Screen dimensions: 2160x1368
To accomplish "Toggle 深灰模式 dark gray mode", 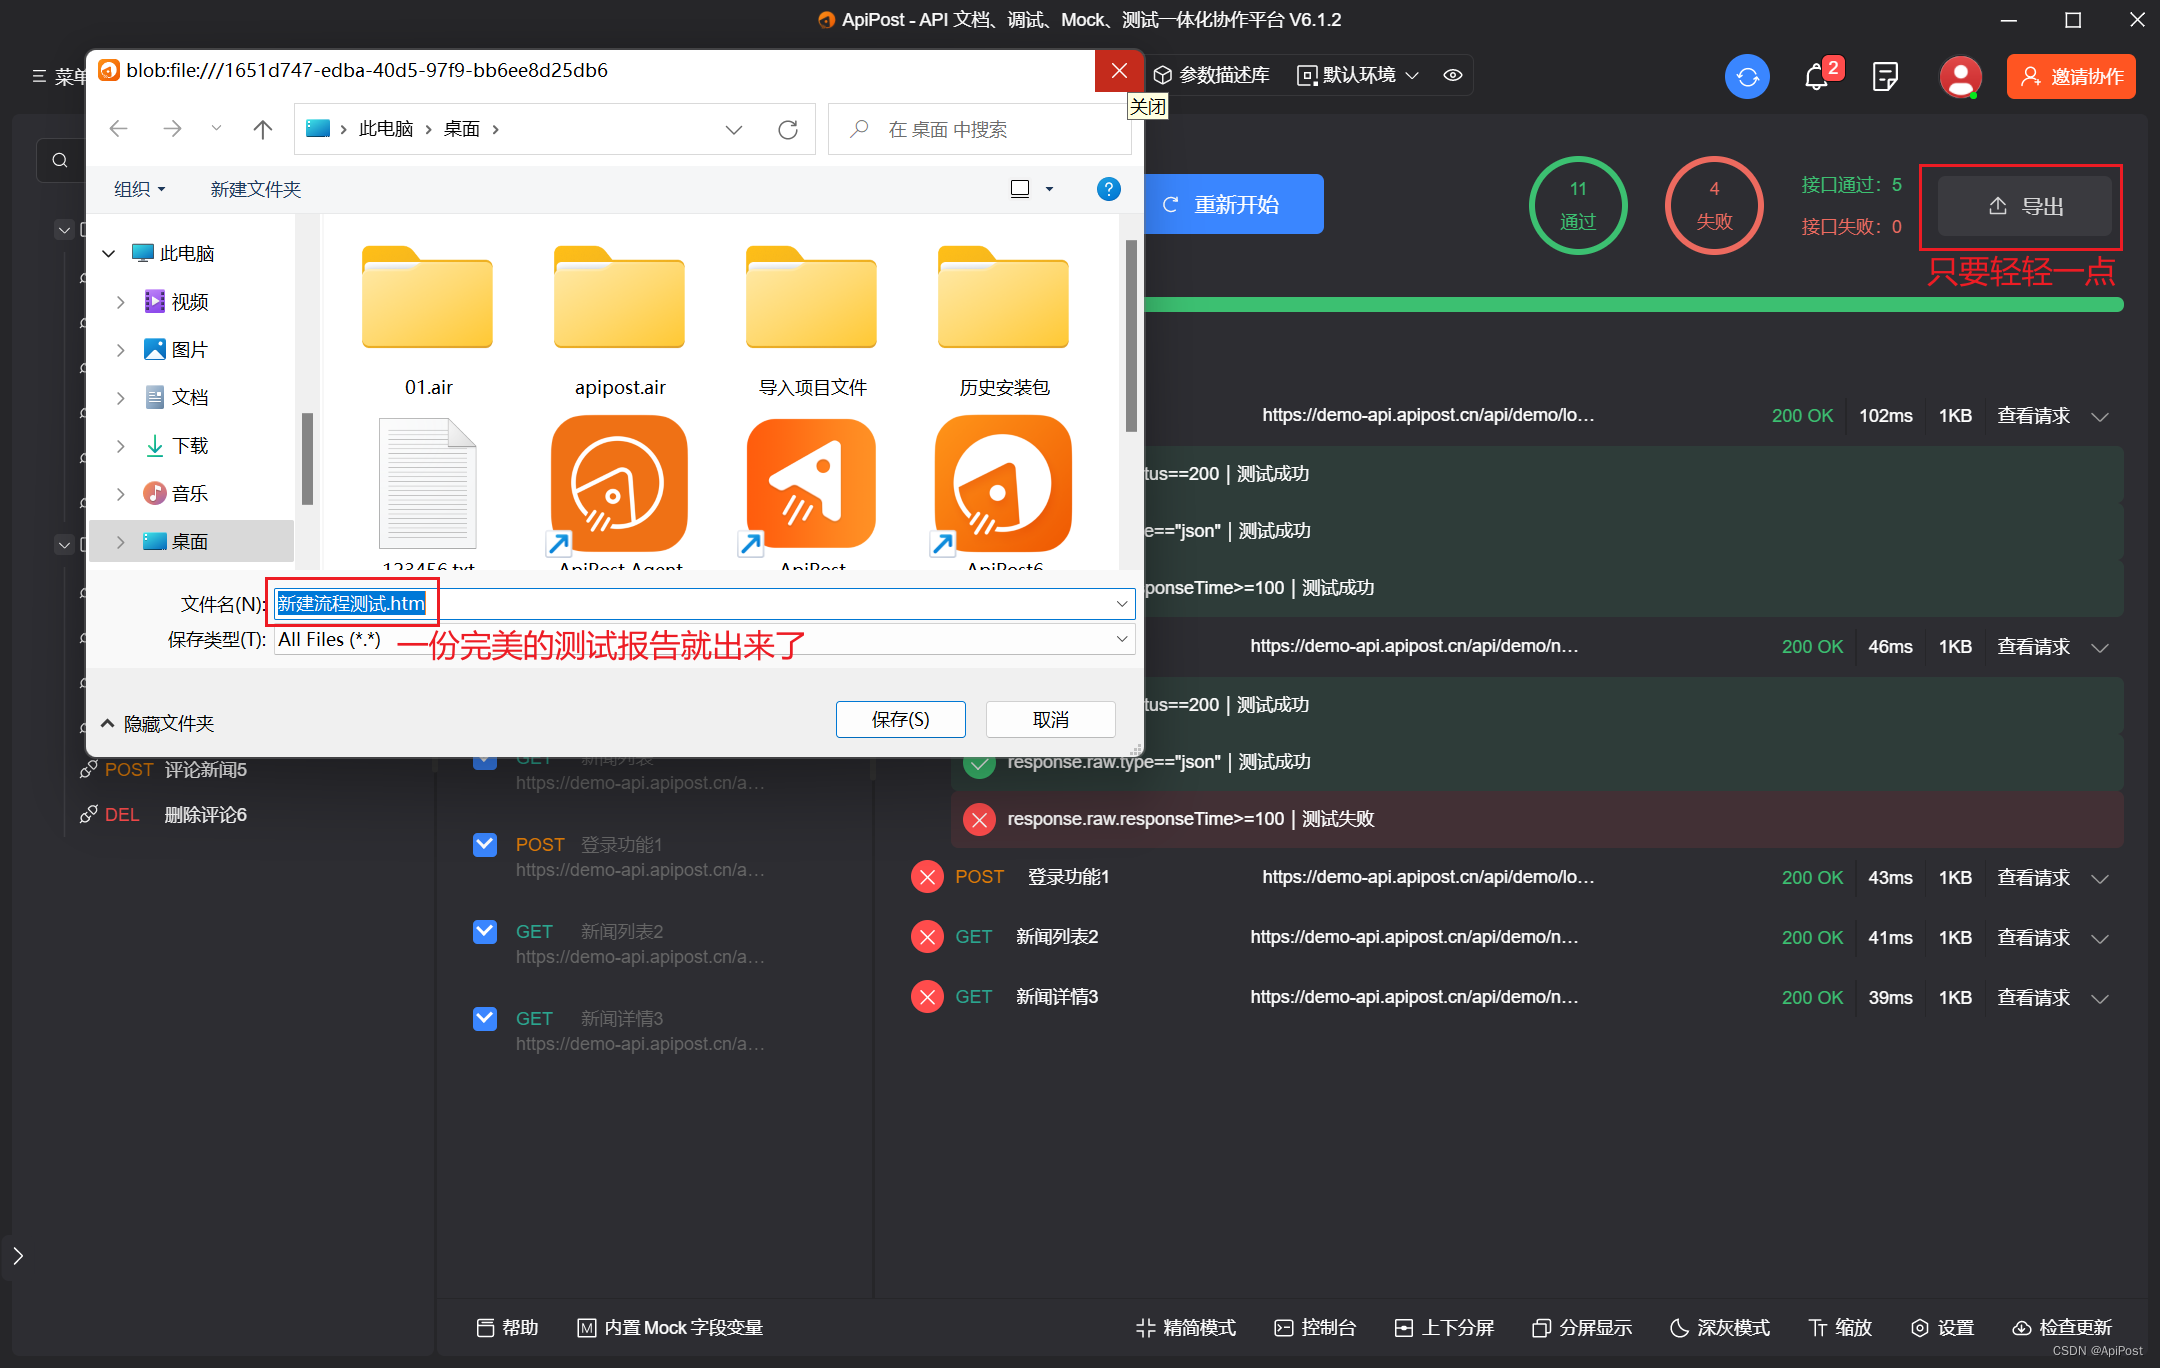I will (1720, 1327).
